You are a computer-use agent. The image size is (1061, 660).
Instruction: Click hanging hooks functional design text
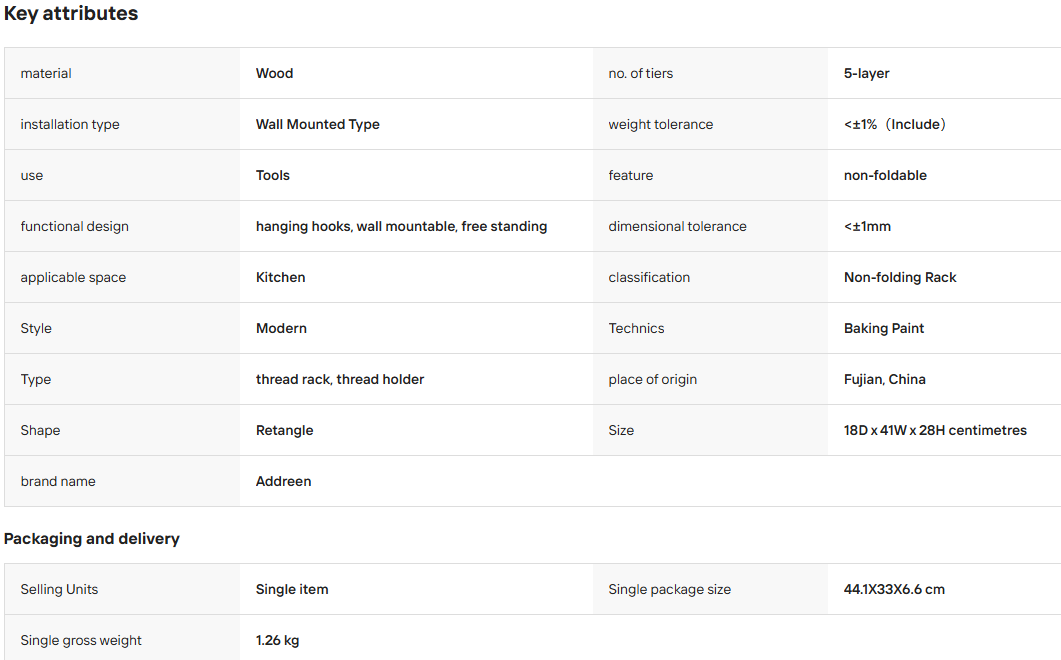coord(303,227)
